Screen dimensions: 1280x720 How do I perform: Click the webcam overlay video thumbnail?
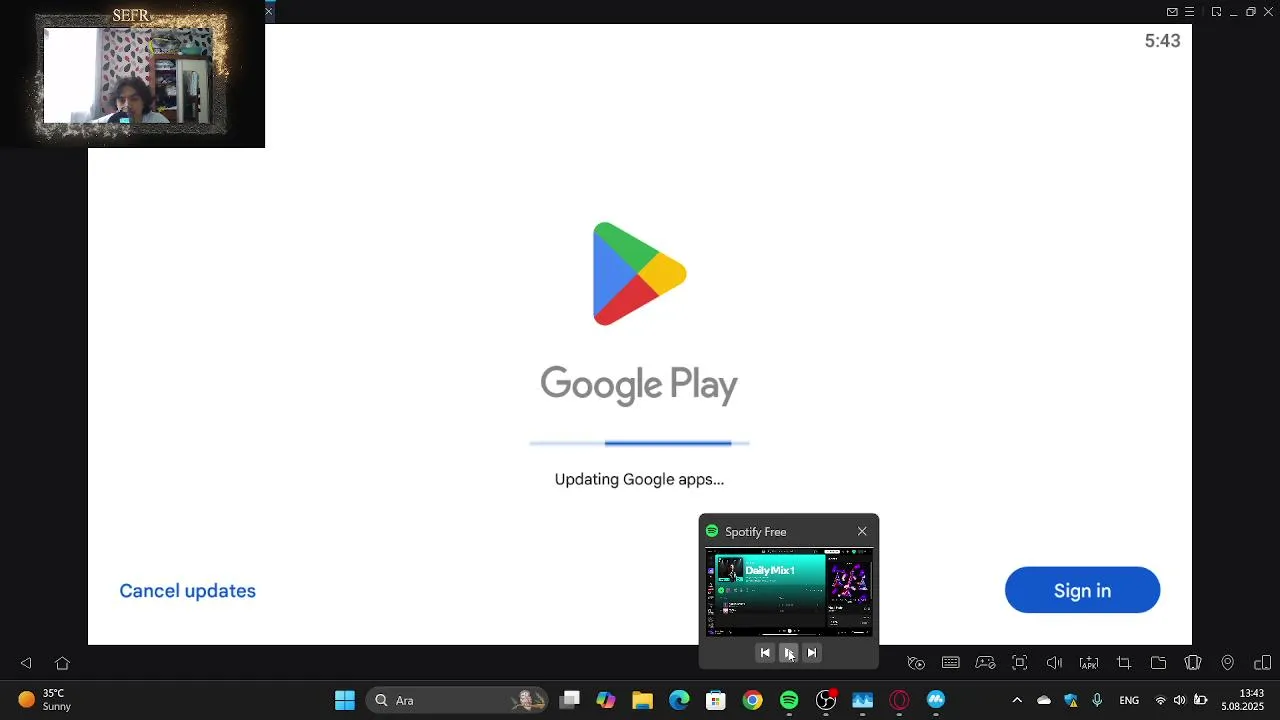pos(131,74)
